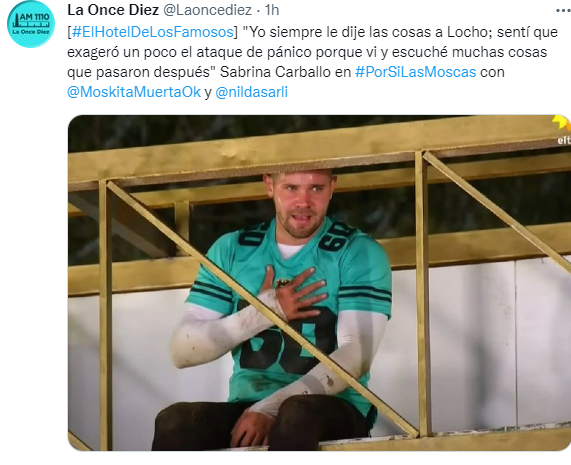Open the attached tweet image
The width and height of the screenshot is (571, 465).
319,283
